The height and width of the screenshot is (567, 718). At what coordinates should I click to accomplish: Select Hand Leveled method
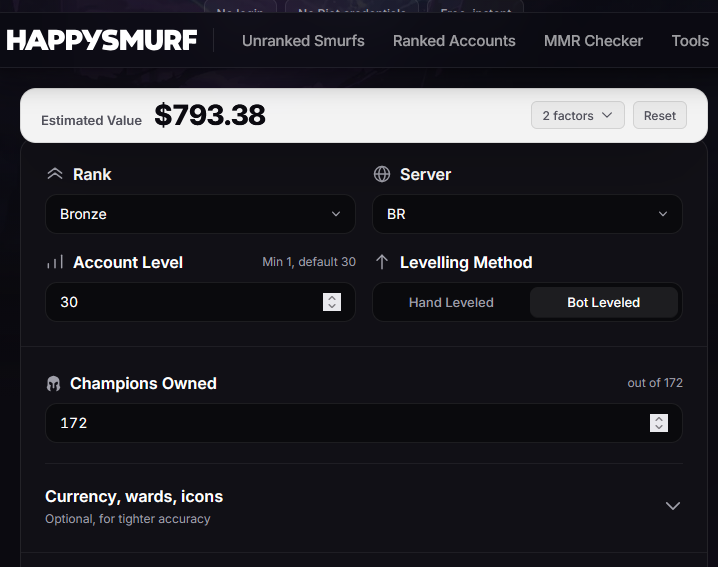pos(451,302)
